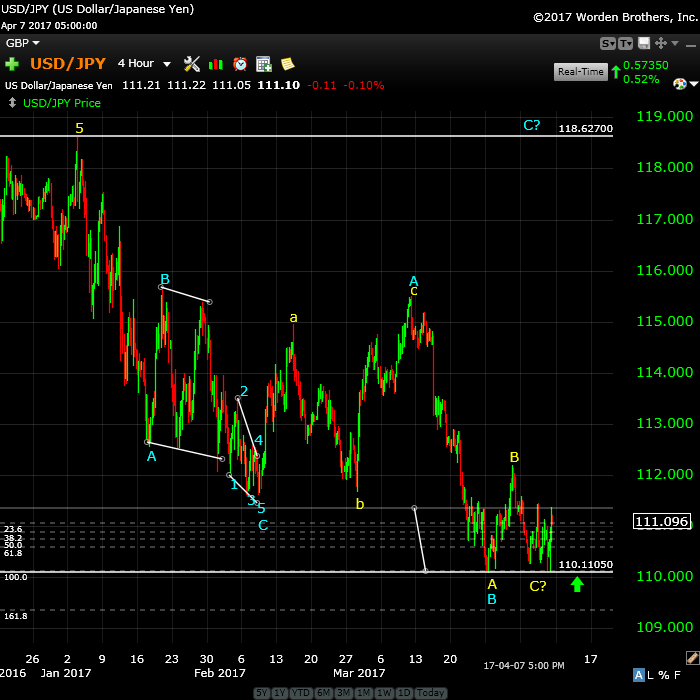700x700 pixels.
Task: Open chart settings wrench and screwdriver icon
Action: [192, 64]
